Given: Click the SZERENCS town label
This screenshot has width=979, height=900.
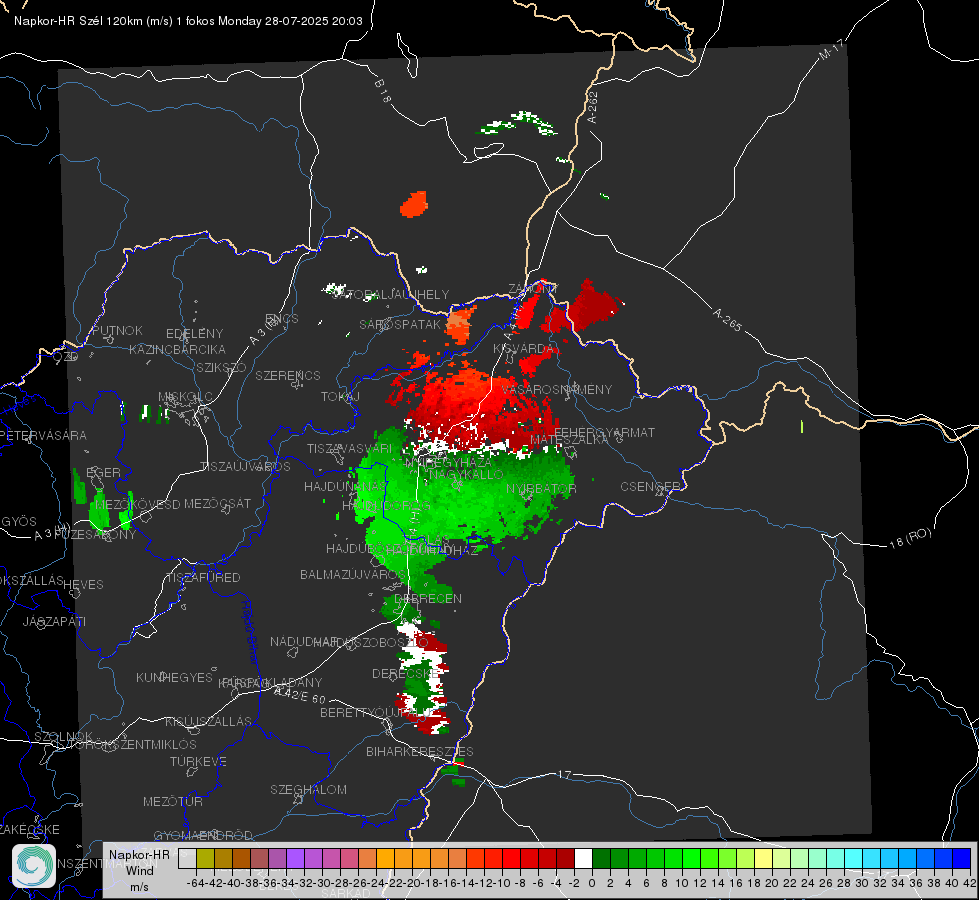Looking at the screenshot, I should tap(288, 375).
